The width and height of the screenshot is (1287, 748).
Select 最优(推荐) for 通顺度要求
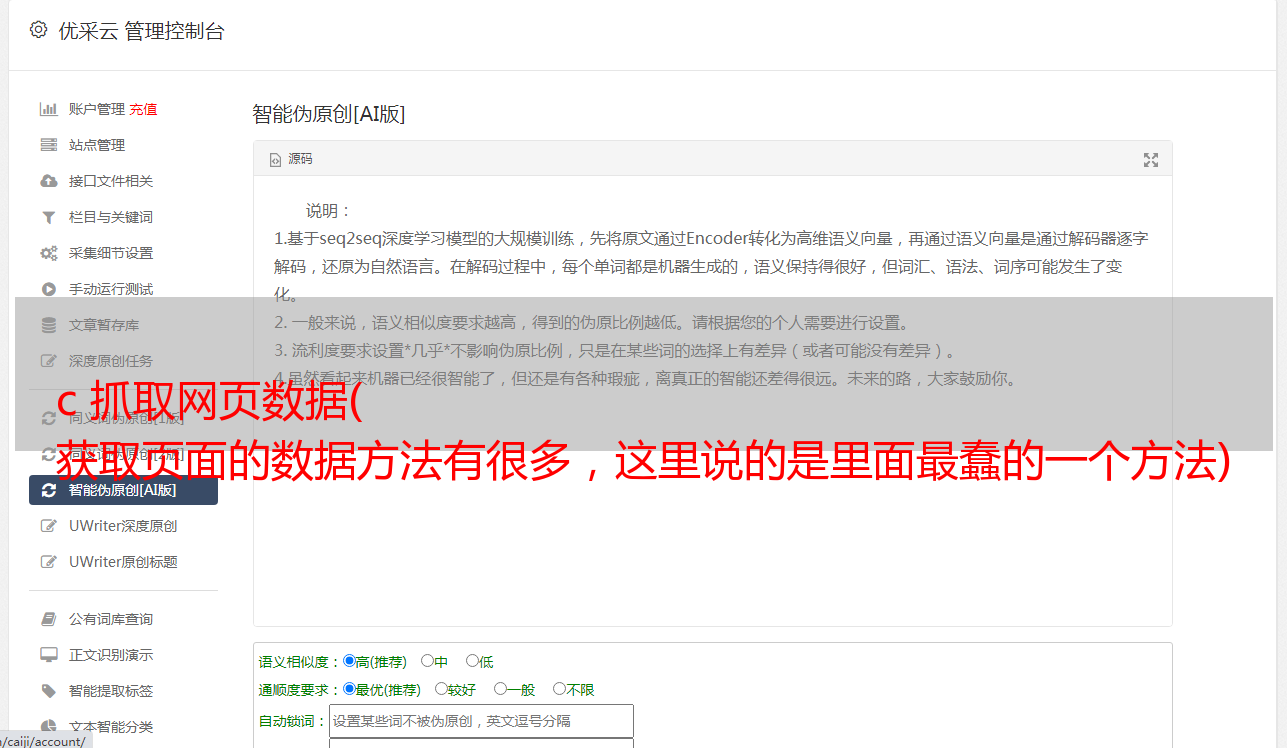(349, 689)
